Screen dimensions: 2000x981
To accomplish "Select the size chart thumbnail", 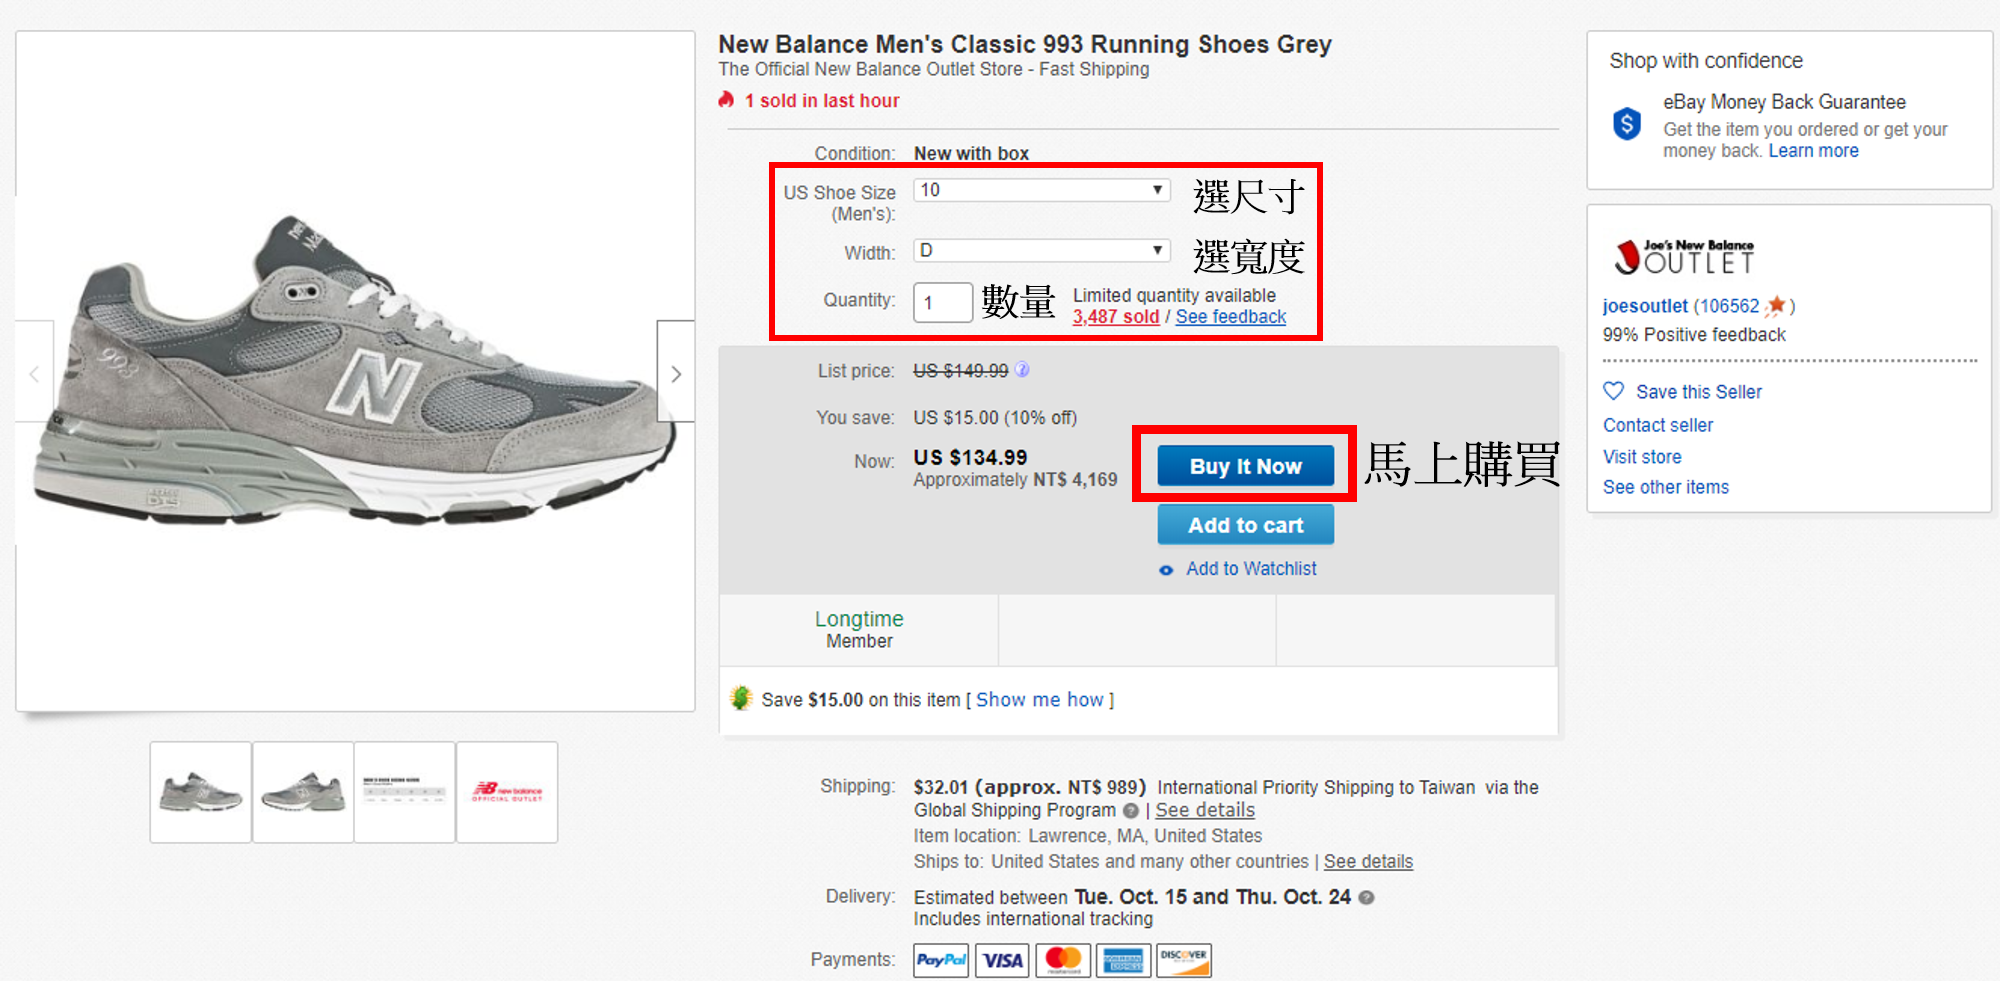I will coord(405,792).
